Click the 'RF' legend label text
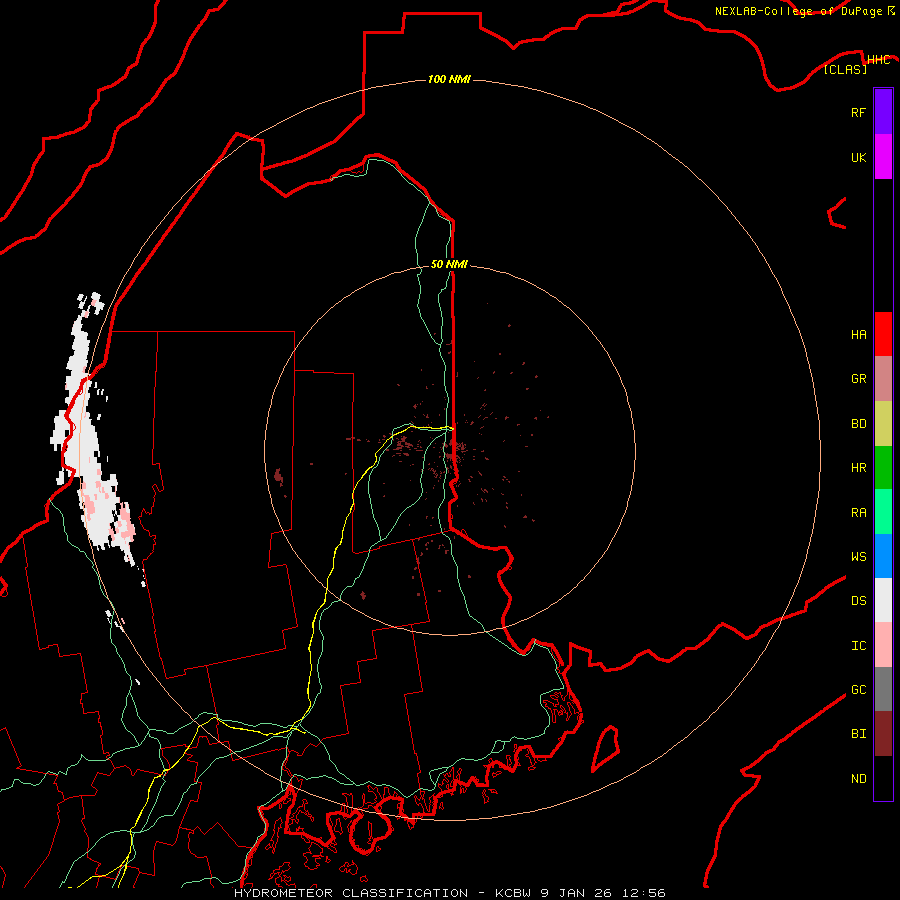 click(x=858, y=112)
